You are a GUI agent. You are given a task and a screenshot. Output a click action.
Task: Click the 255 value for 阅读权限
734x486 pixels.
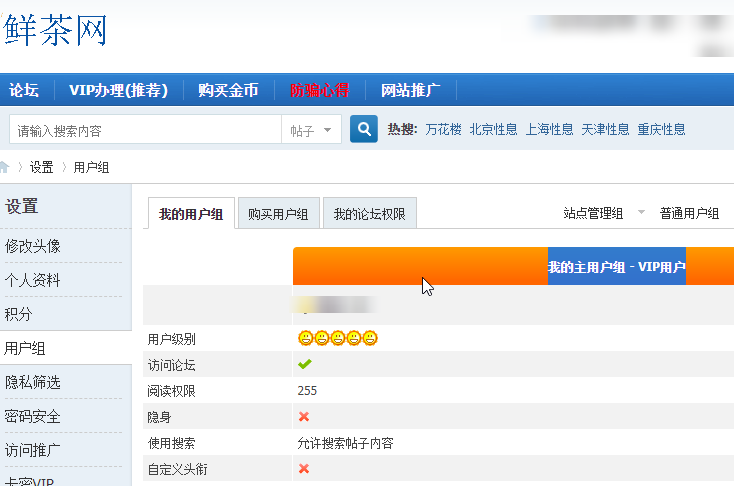click(307, 390)
